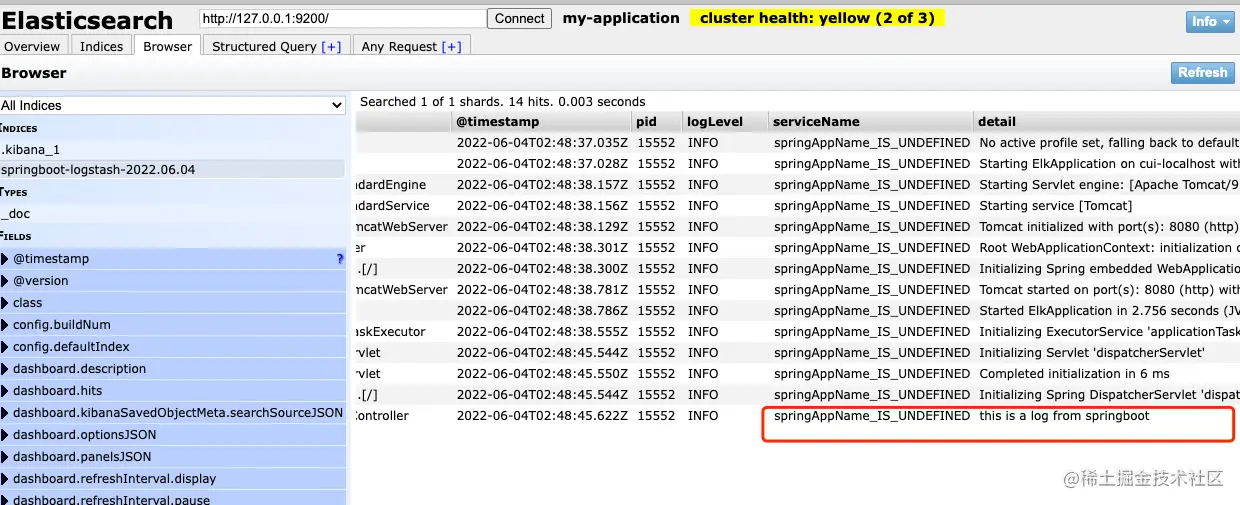The height and width of the screenshot is (505, 1240).
Task: Click the my-application cluster name
Action: tap(621, 18)
